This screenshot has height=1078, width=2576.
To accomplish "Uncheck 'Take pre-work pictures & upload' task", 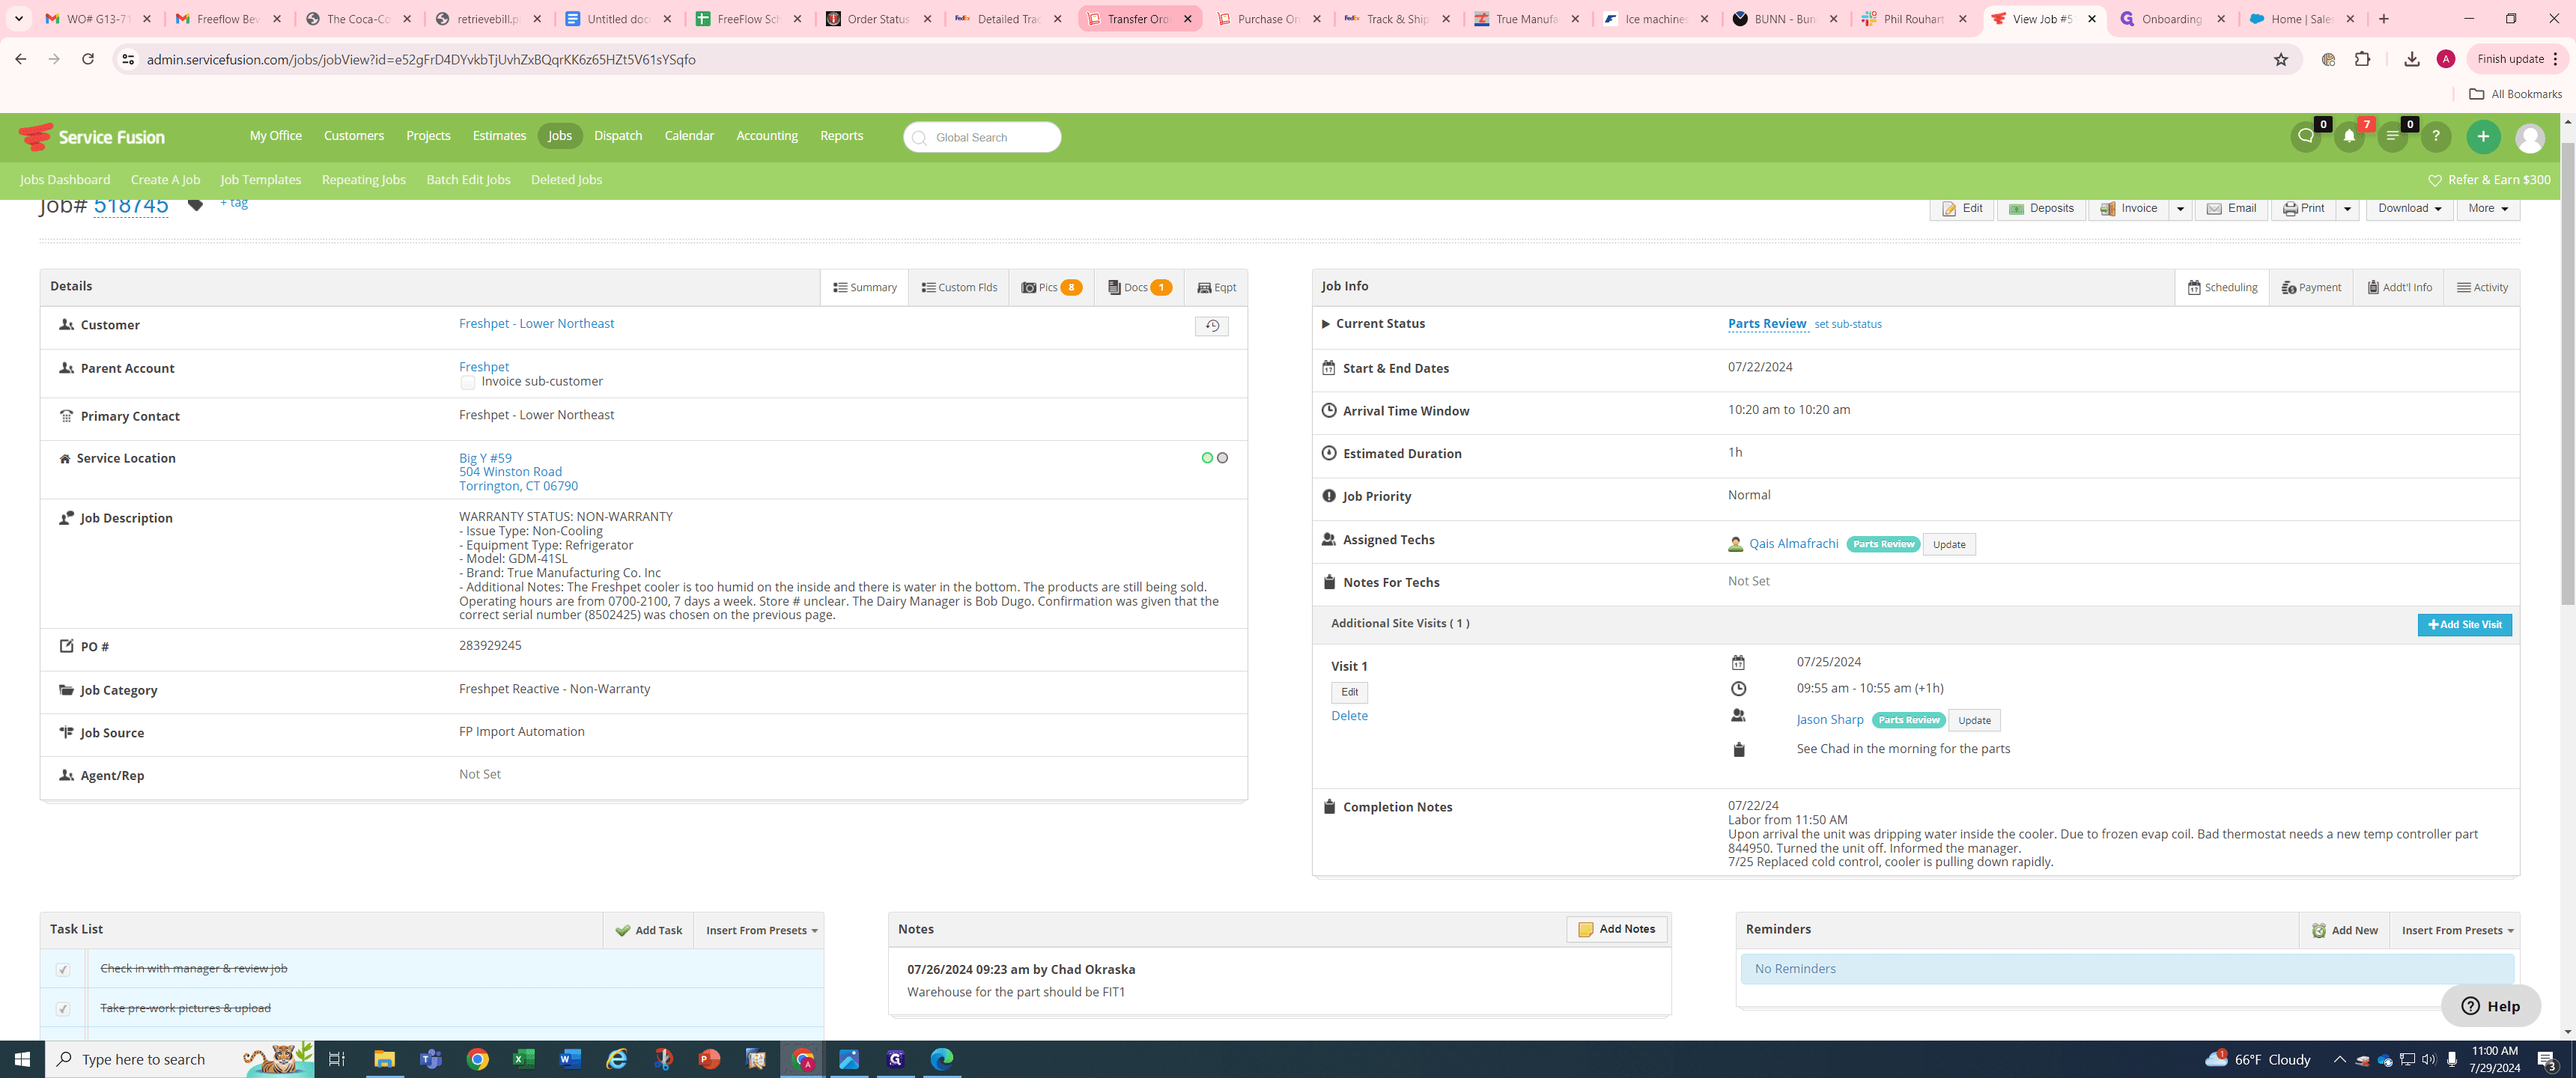I will 63,1009.
